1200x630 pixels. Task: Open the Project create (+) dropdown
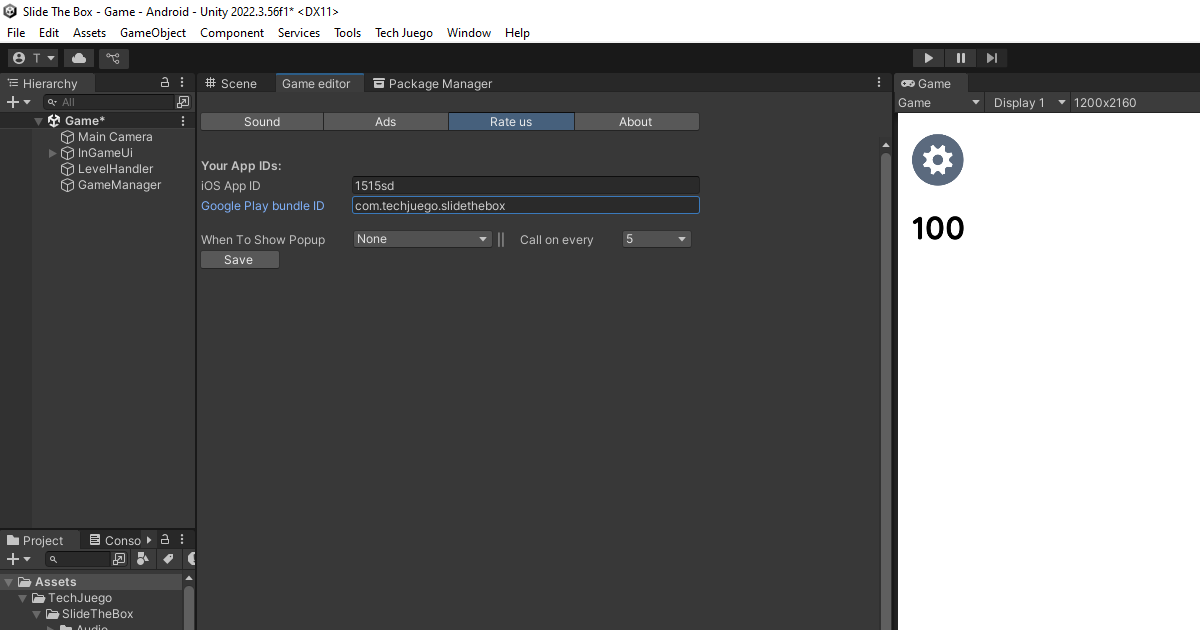pos(19,559)
